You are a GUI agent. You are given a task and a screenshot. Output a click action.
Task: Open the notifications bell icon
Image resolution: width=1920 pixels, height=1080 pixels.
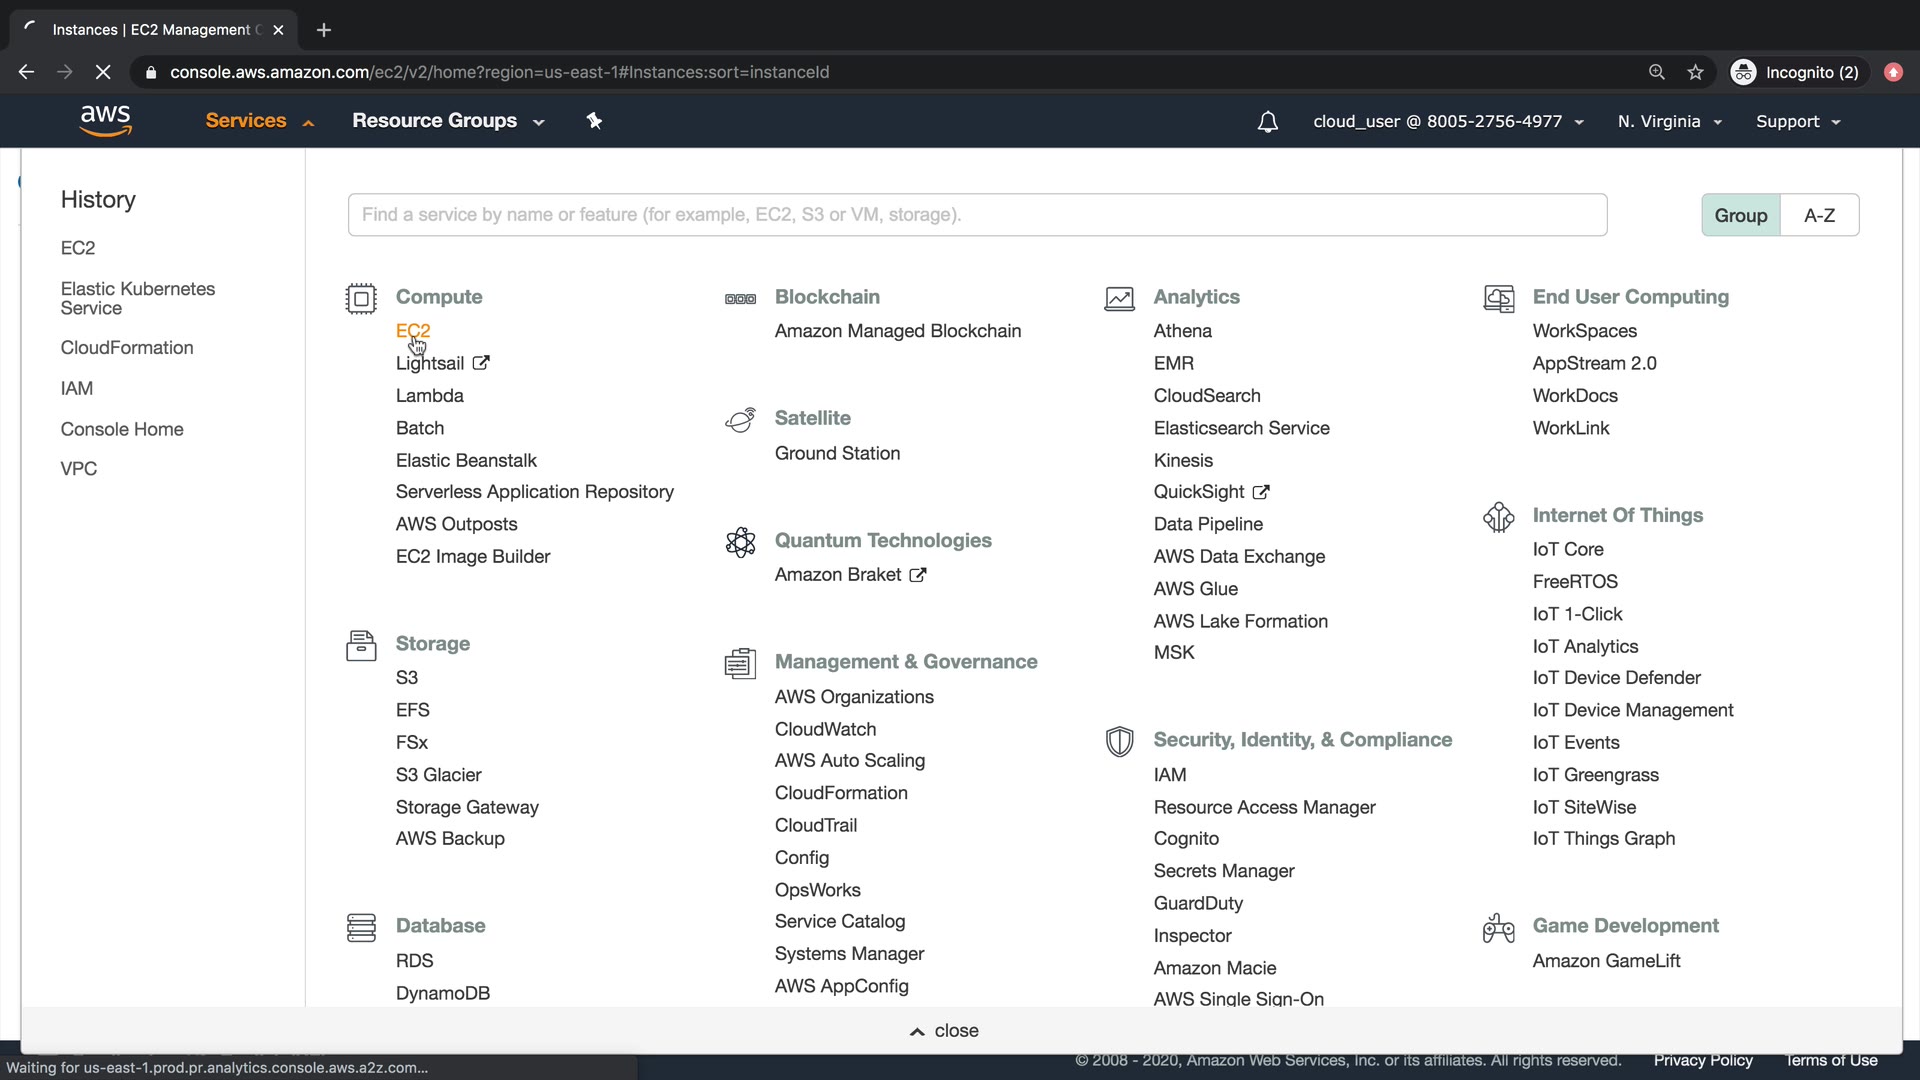point(1267,122)
